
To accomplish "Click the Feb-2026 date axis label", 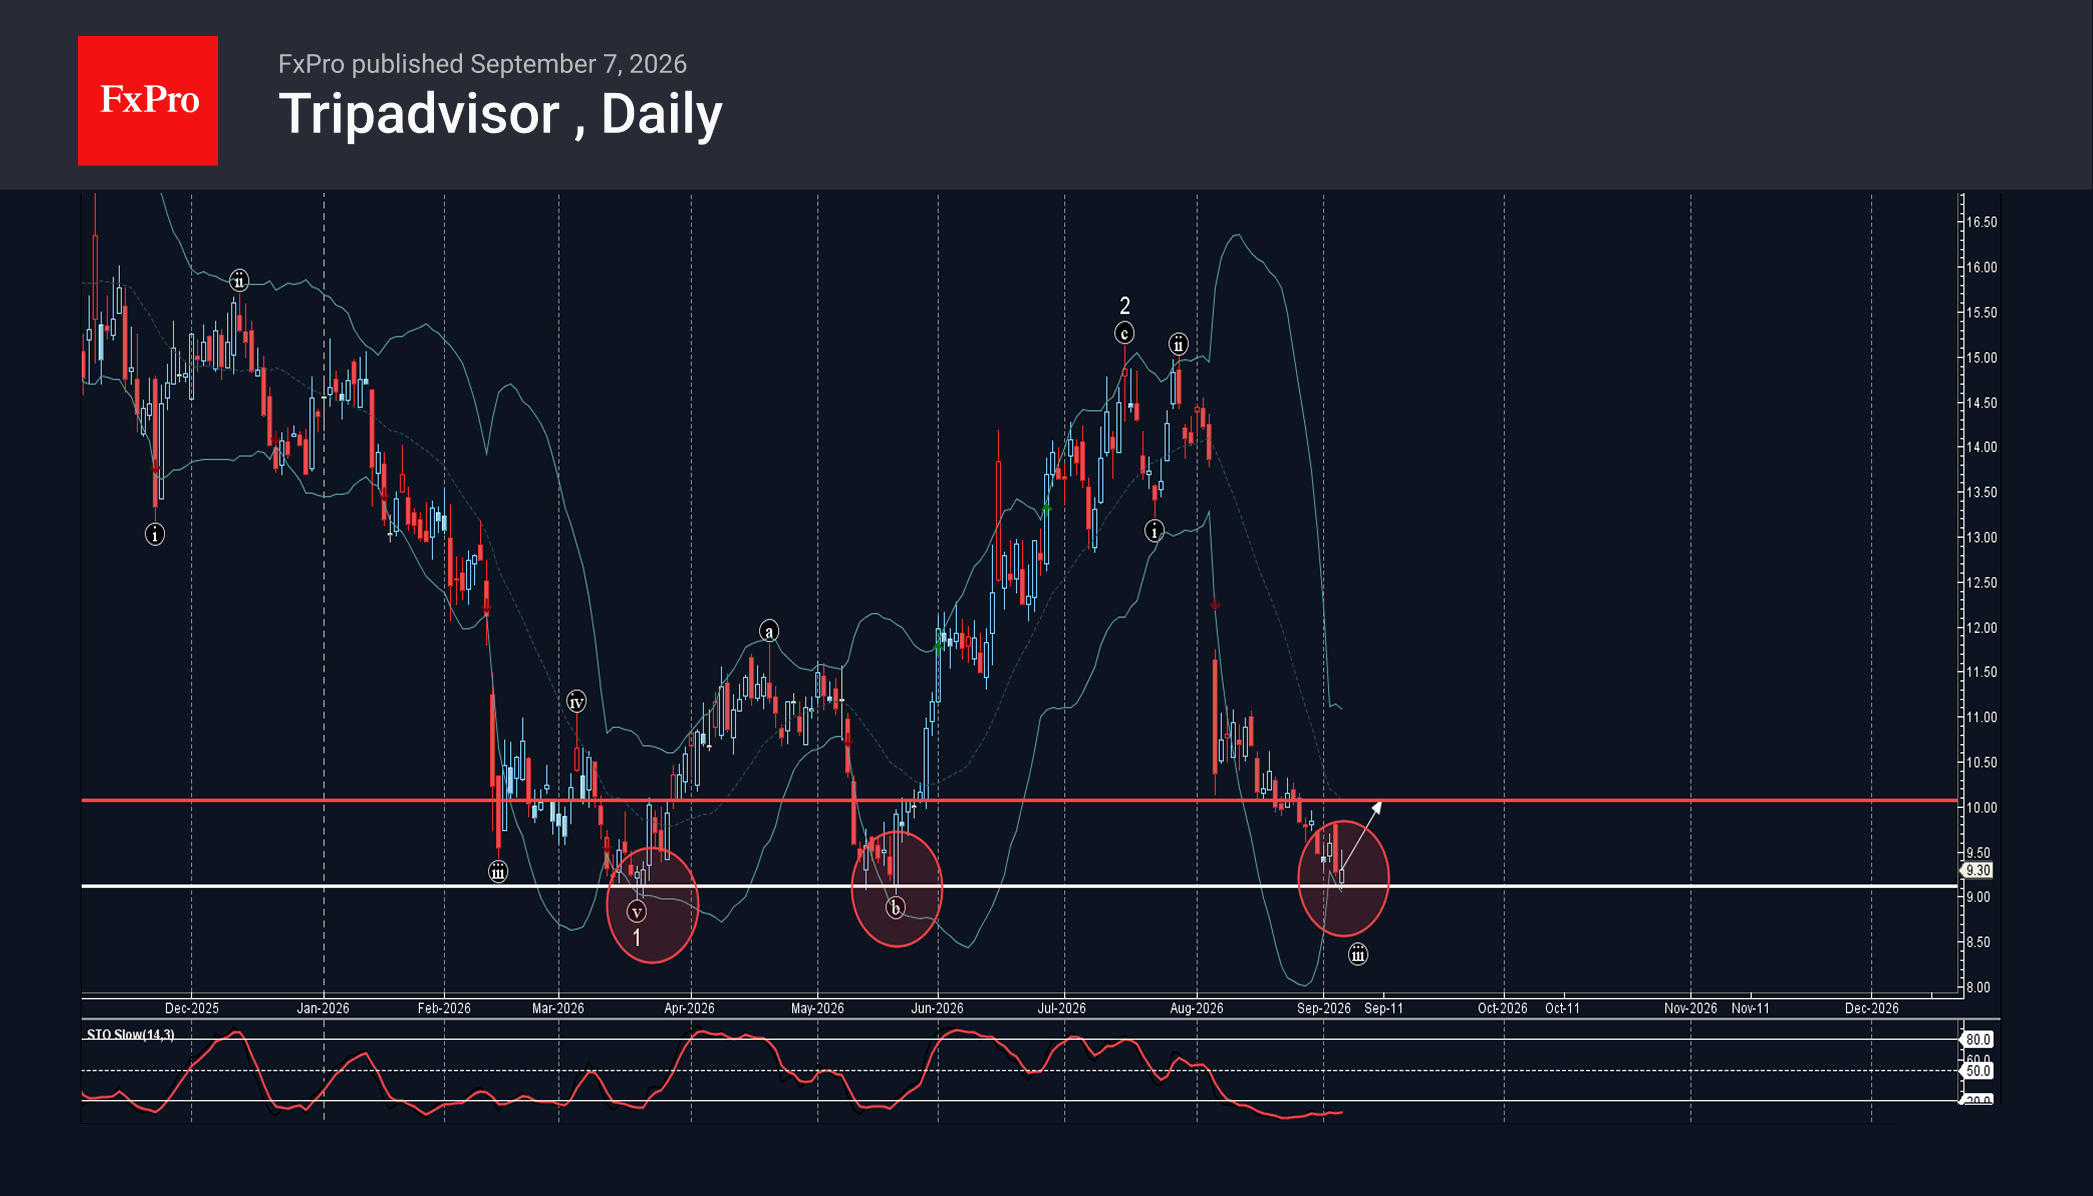I will 444,1008.
